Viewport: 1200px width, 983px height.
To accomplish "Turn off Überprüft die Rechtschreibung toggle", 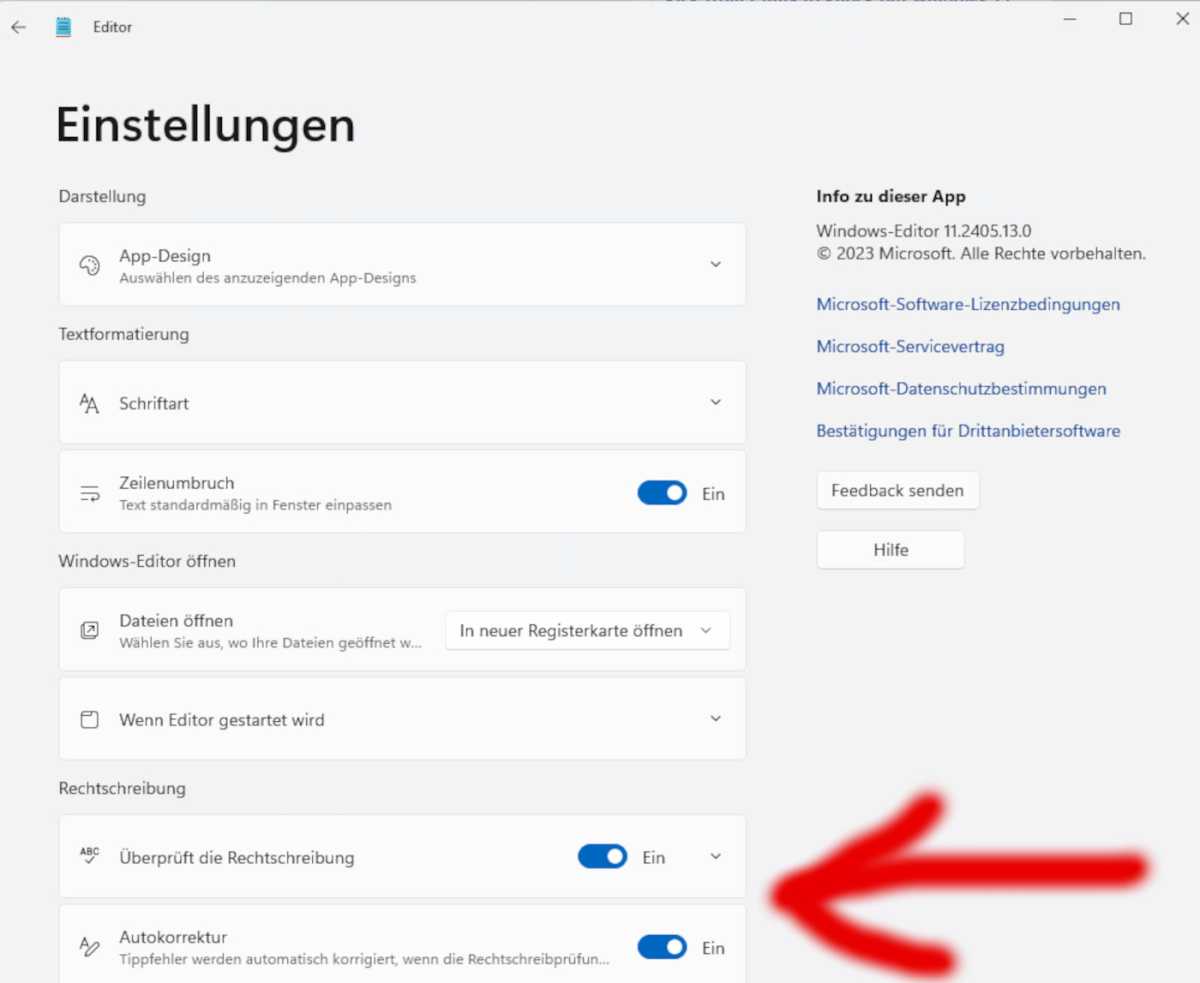I will pos(602,857).
